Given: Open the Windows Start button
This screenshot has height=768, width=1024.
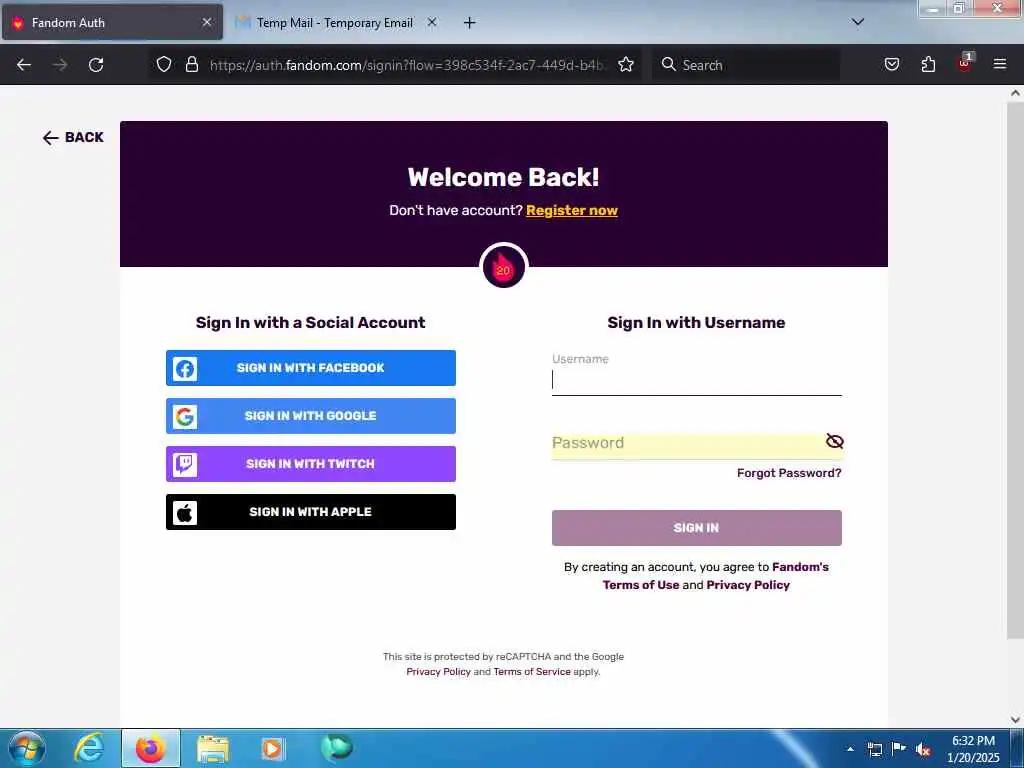Looking at the screenshot, I should pos(27,748).
